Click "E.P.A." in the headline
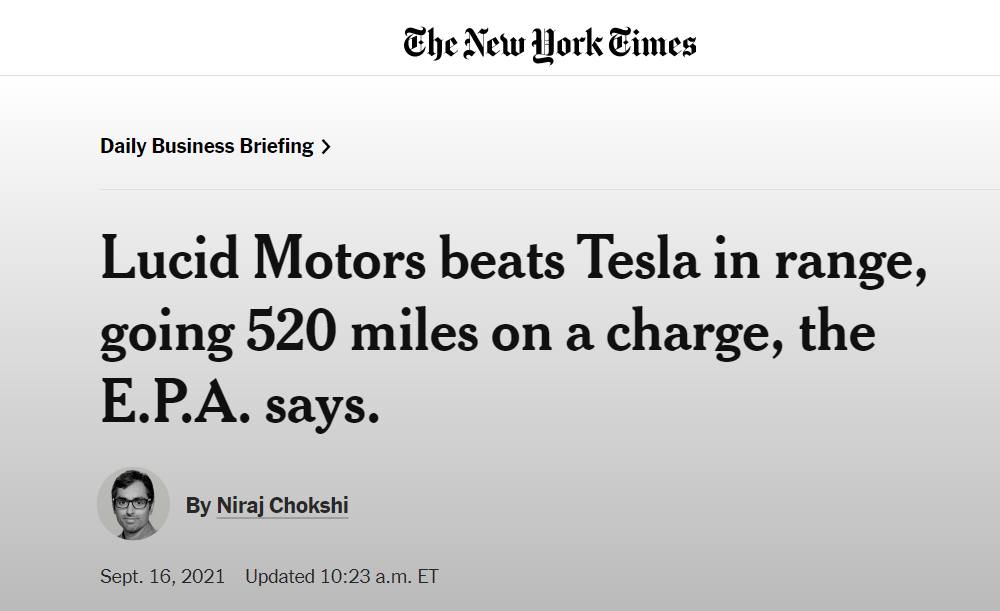 tap(174, 402)
